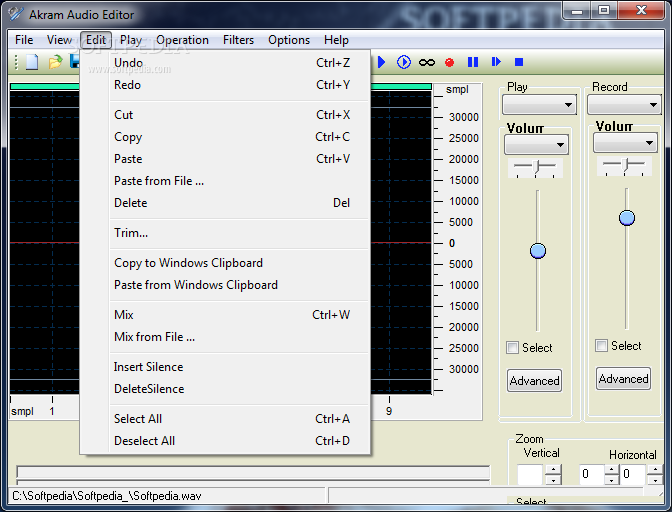
Task: Open the Options menu
Action: (289, 40)
